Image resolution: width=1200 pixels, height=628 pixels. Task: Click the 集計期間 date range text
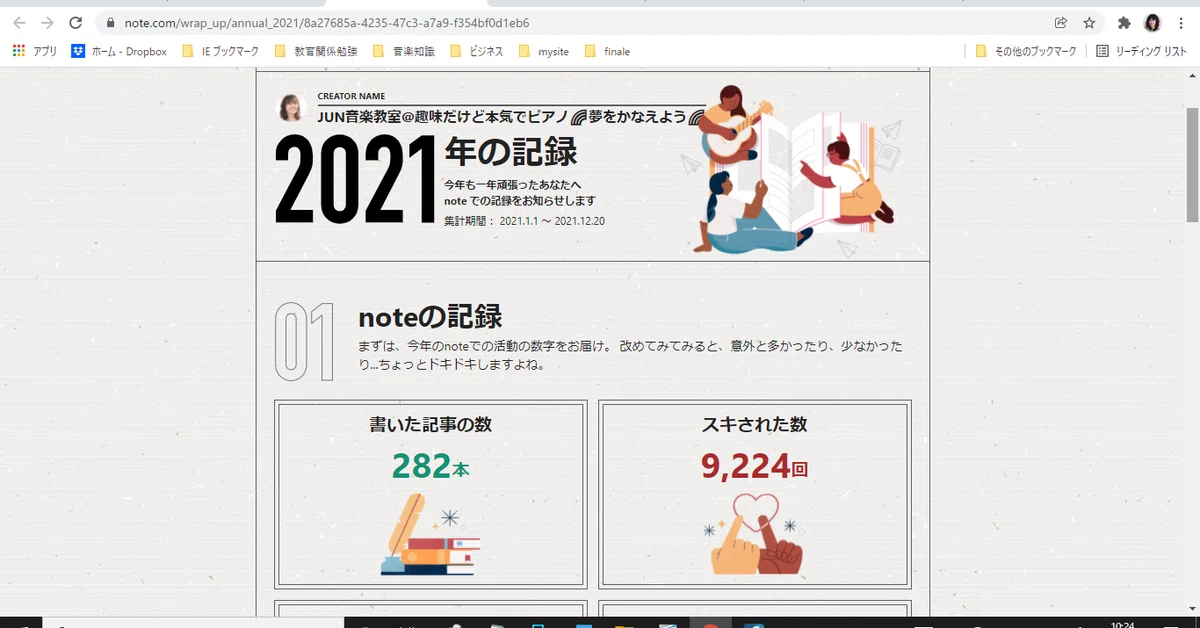coord(524,221)
